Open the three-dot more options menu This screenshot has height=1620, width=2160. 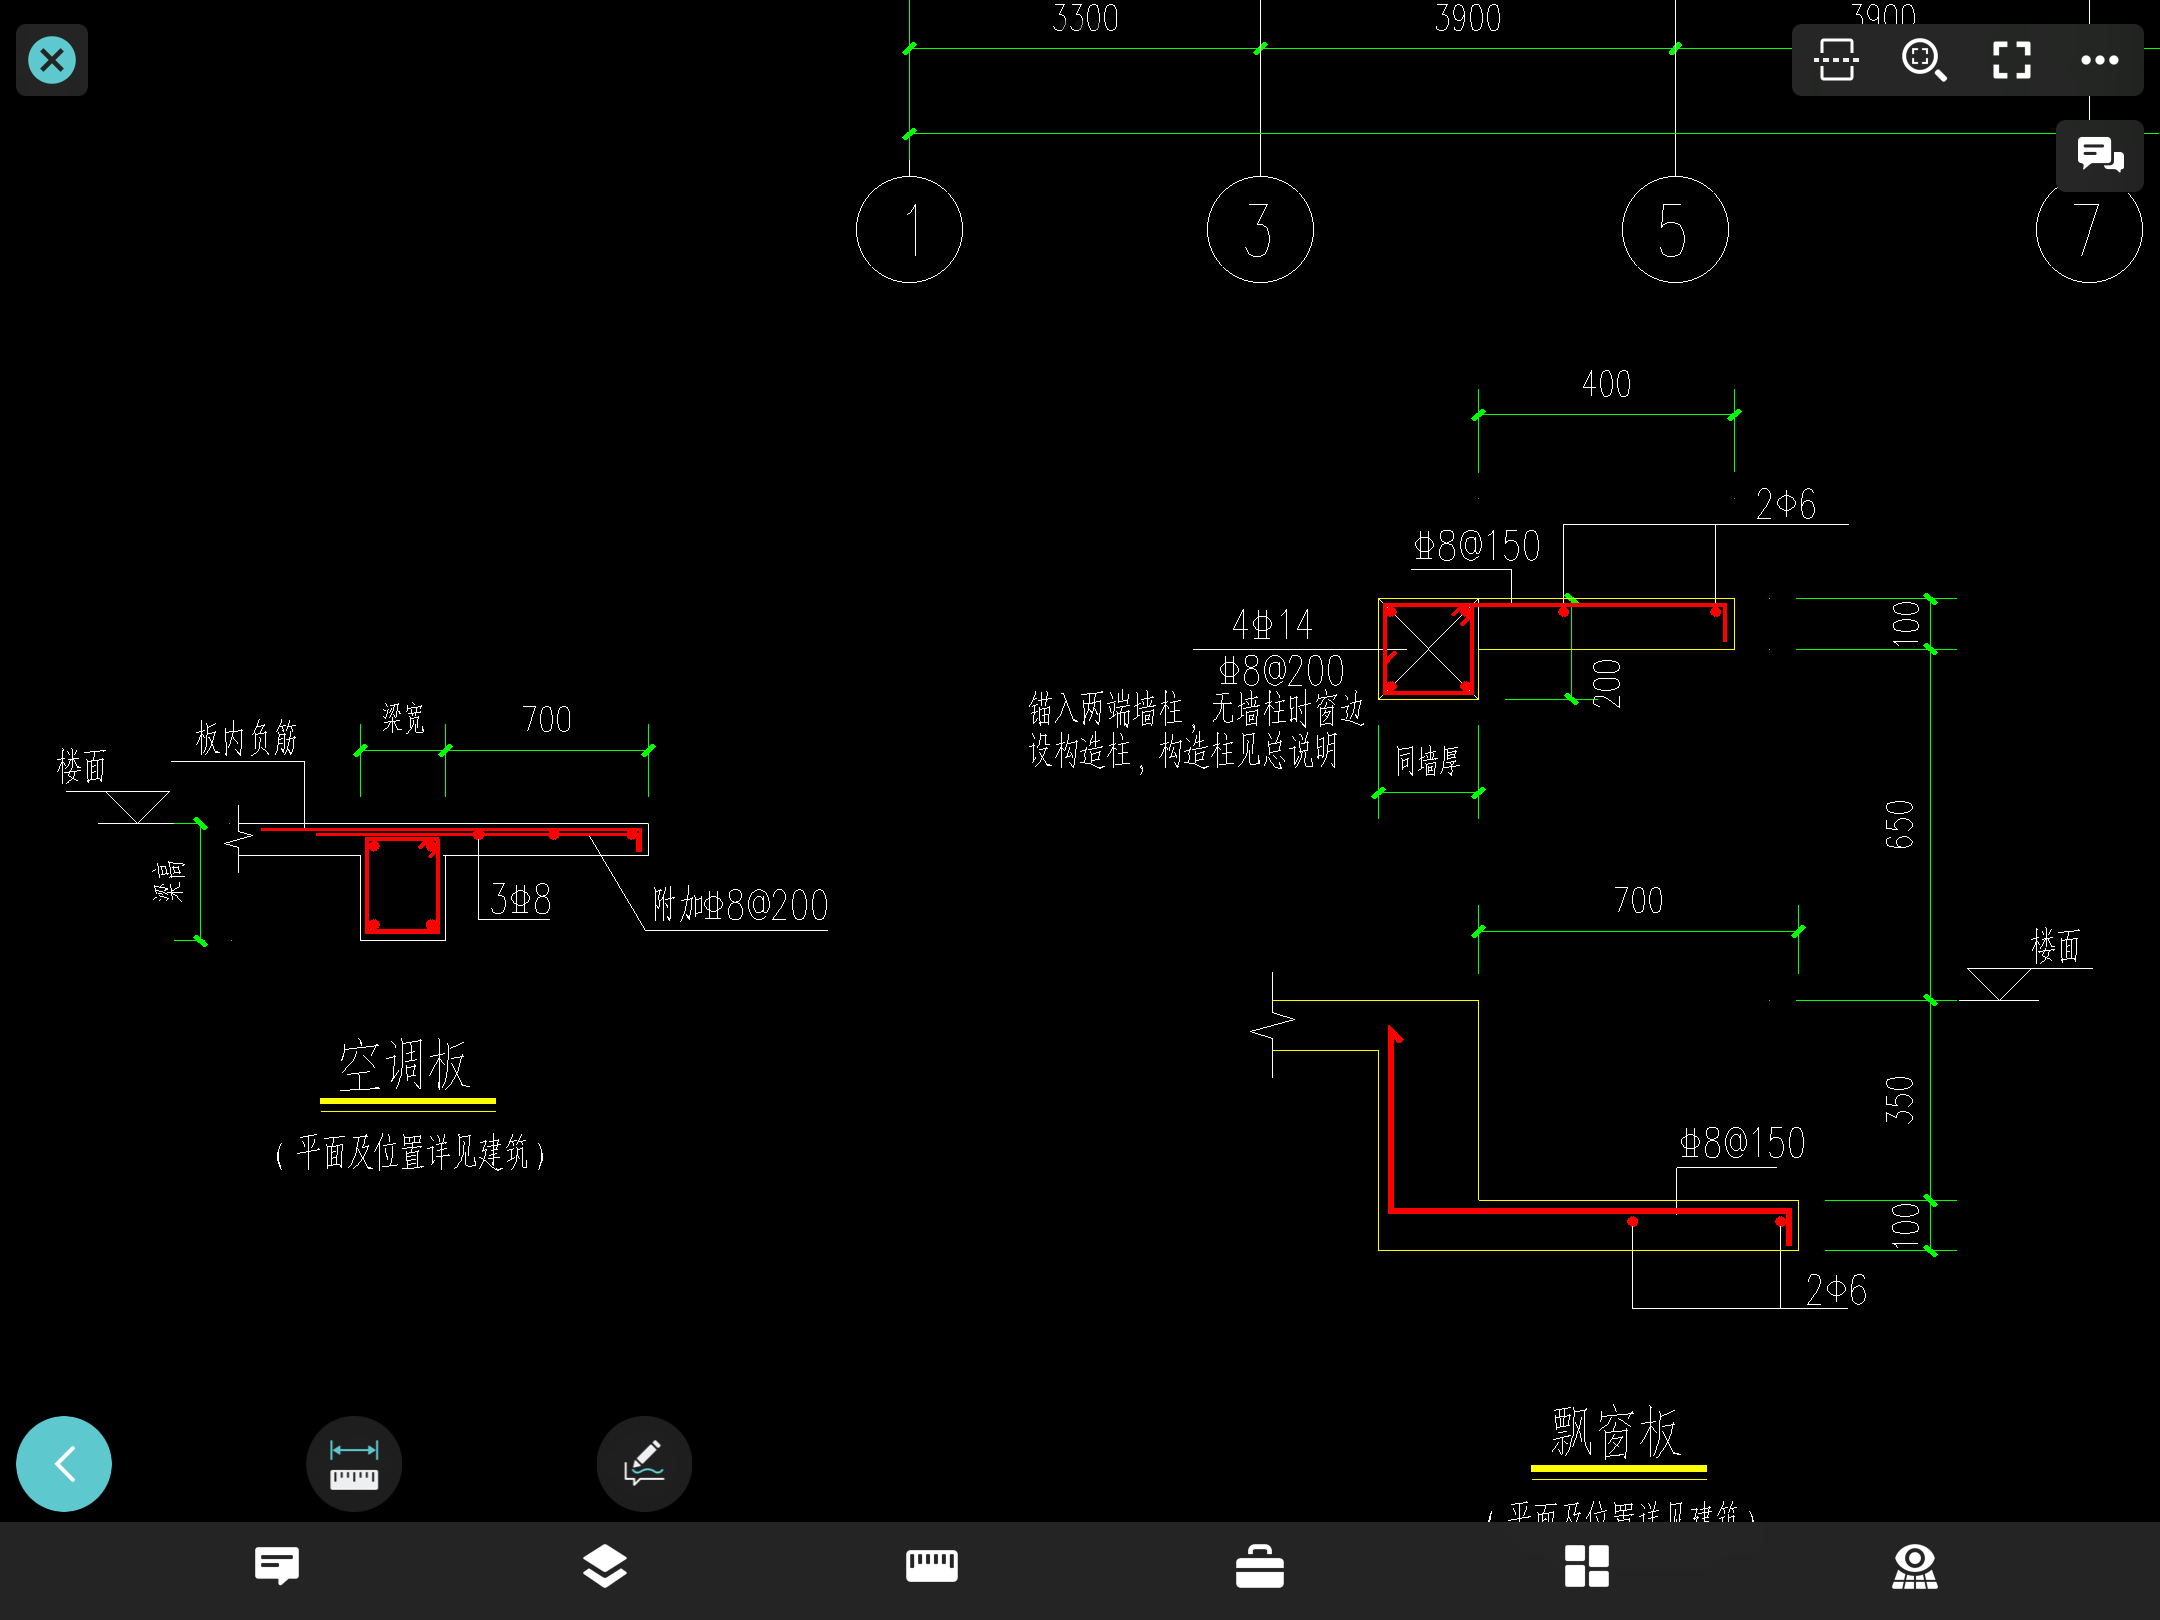[x=2099, y=60]
